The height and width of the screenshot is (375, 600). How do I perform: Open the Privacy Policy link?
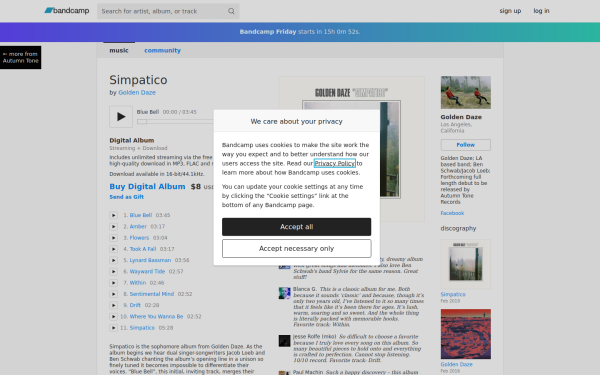point(335,163)
